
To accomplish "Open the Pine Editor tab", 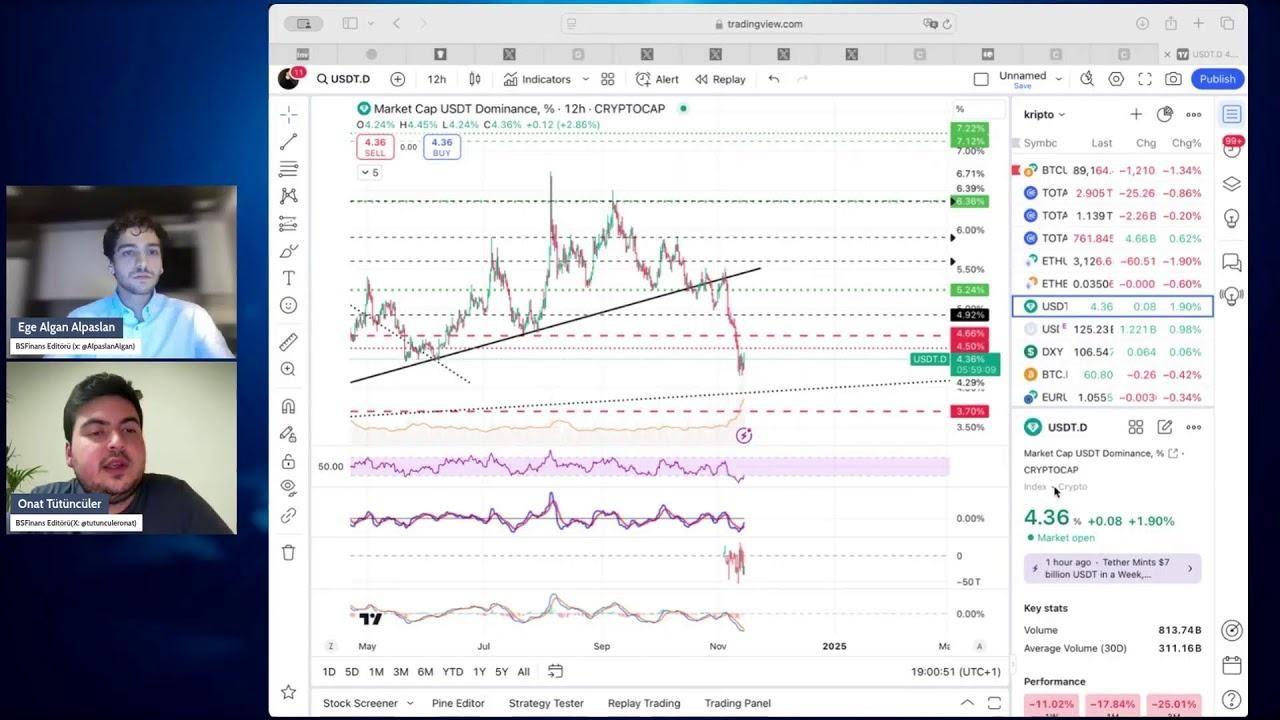I will coord(458,703).
